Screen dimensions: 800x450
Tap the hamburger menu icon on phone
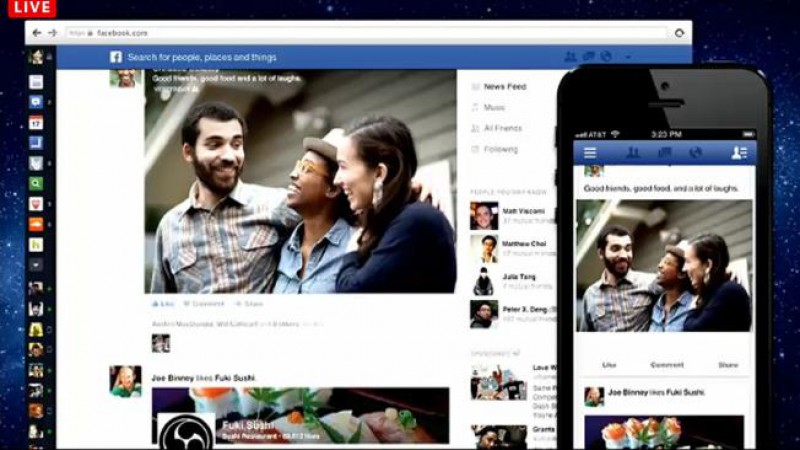(x=590, y=153)
